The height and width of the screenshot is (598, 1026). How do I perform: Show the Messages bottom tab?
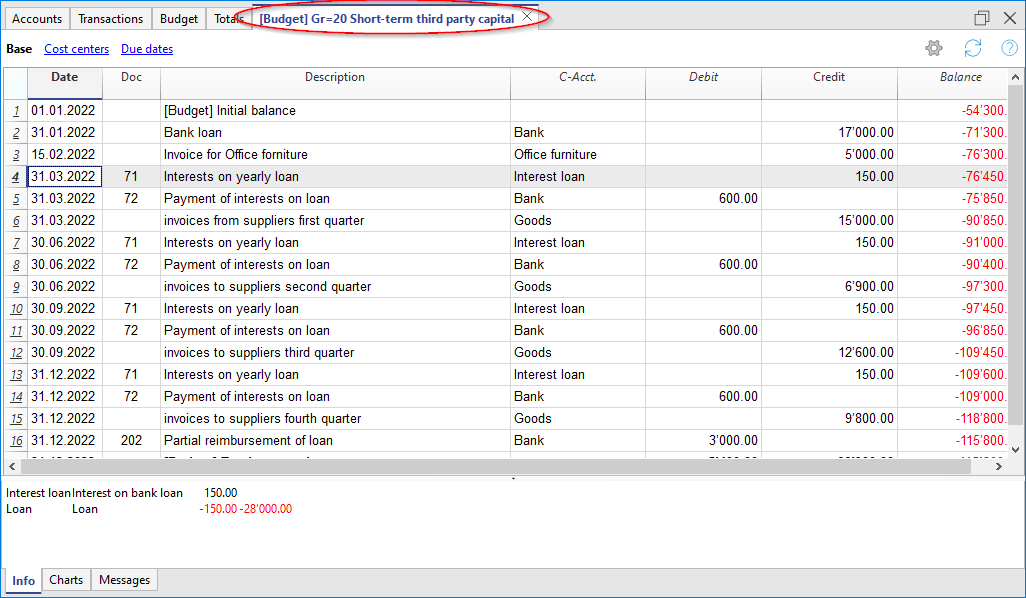pyautogui.click(x=124, y=580)
